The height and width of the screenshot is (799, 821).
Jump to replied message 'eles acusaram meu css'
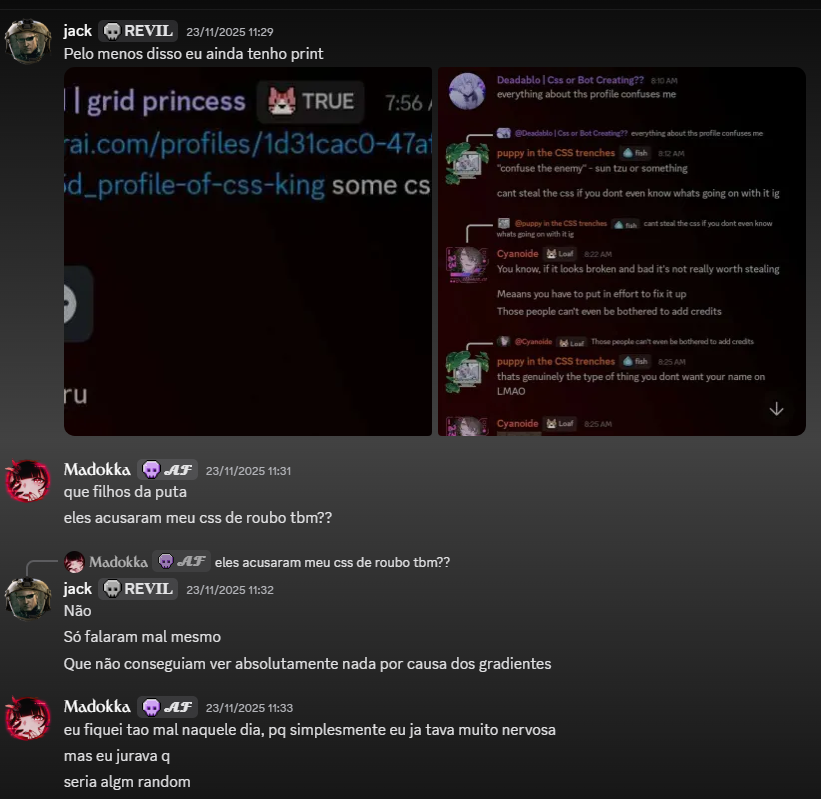tap(332, 562)
